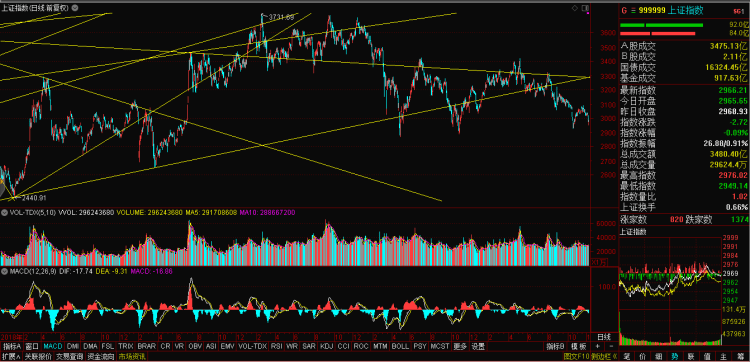Switch to the SAR indicator
Image resolution: width=750 pixels, height=362 pixels.
tap(309, 346)
